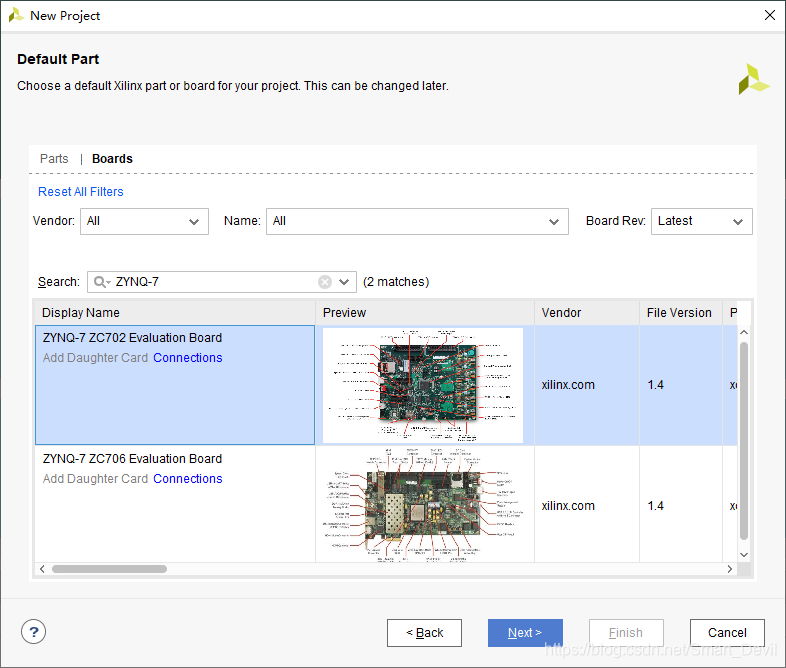Click the table's scroll up arrow
The image size is (786, 668).
[x=744, y=332]
